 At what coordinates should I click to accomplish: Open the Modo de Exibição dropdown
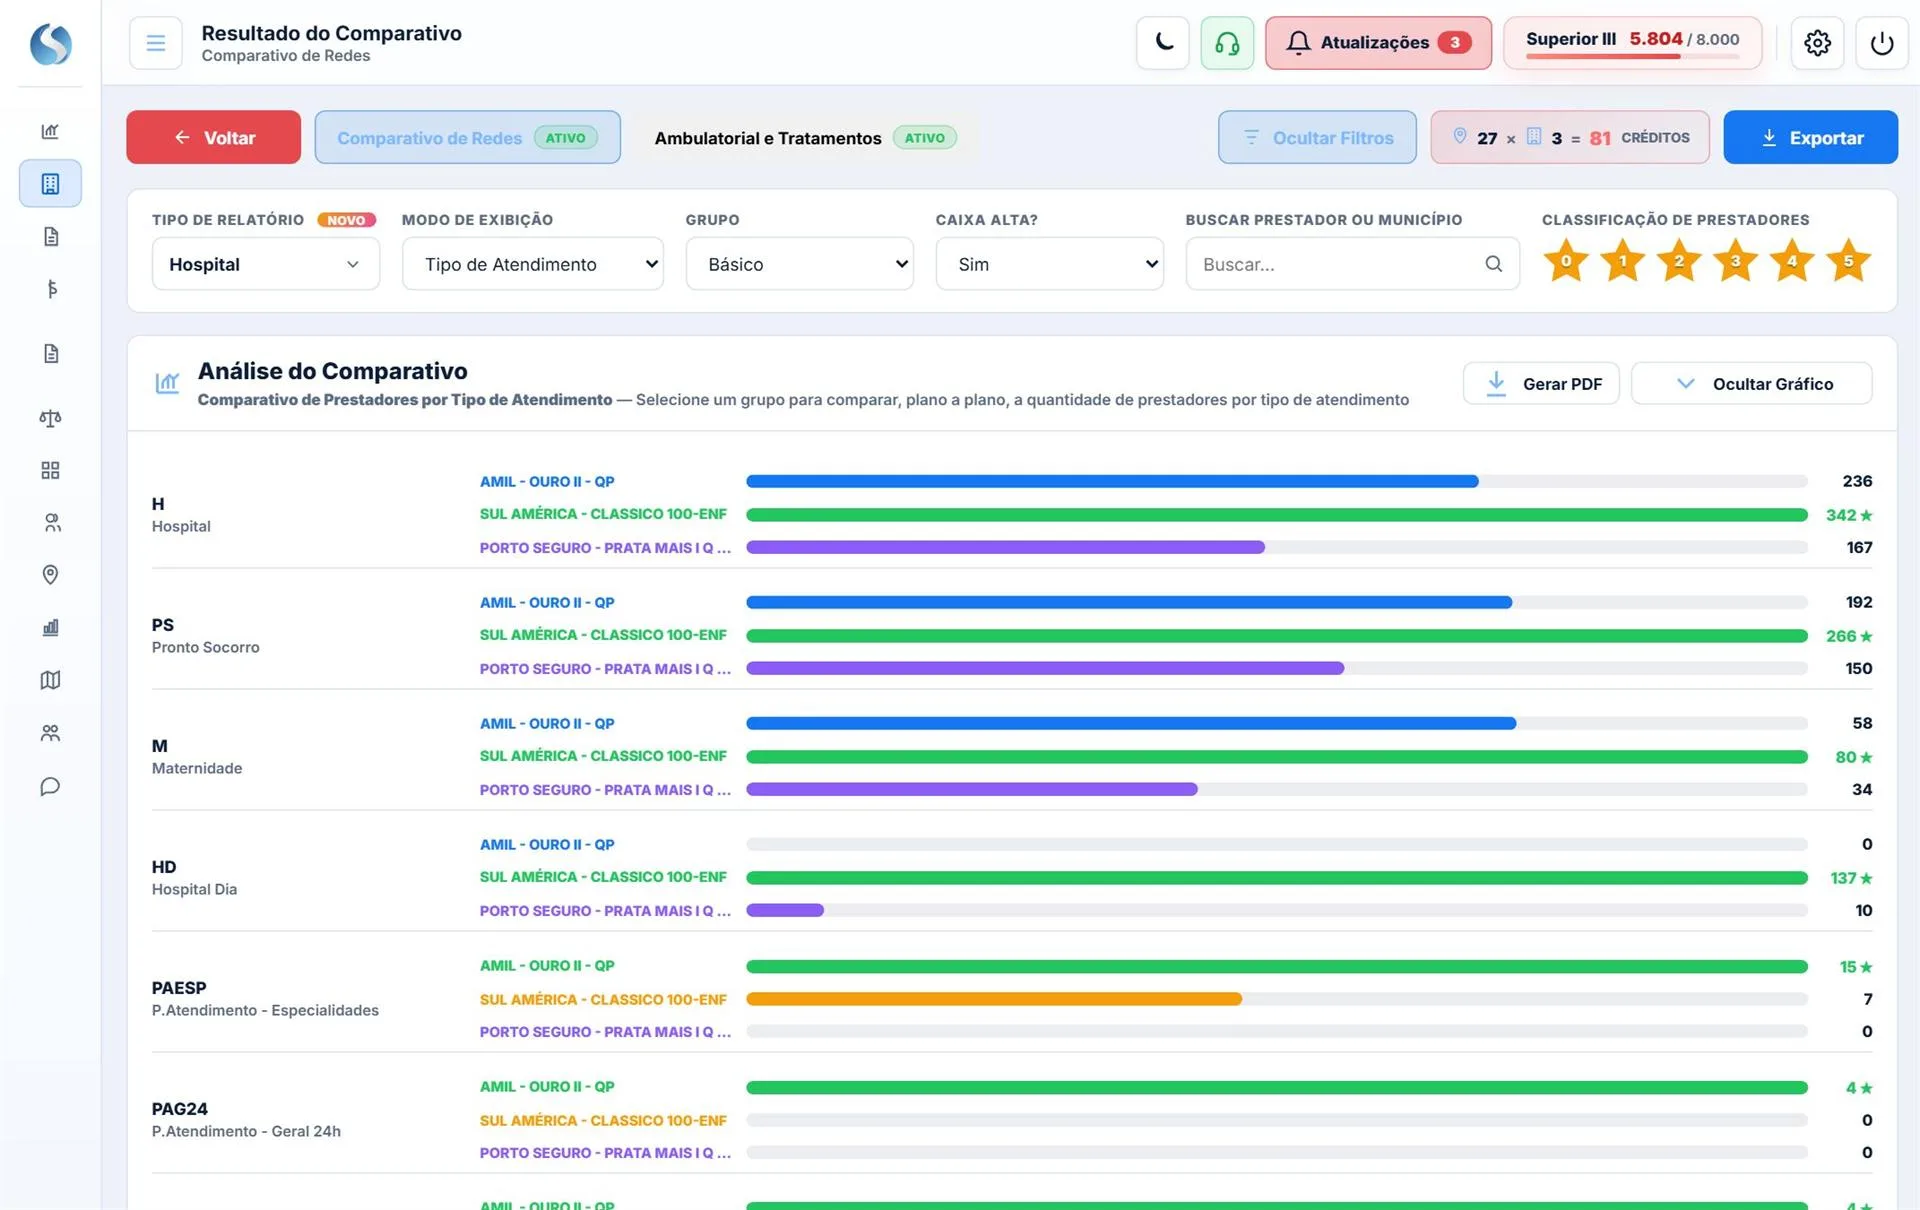click(532, 264)
